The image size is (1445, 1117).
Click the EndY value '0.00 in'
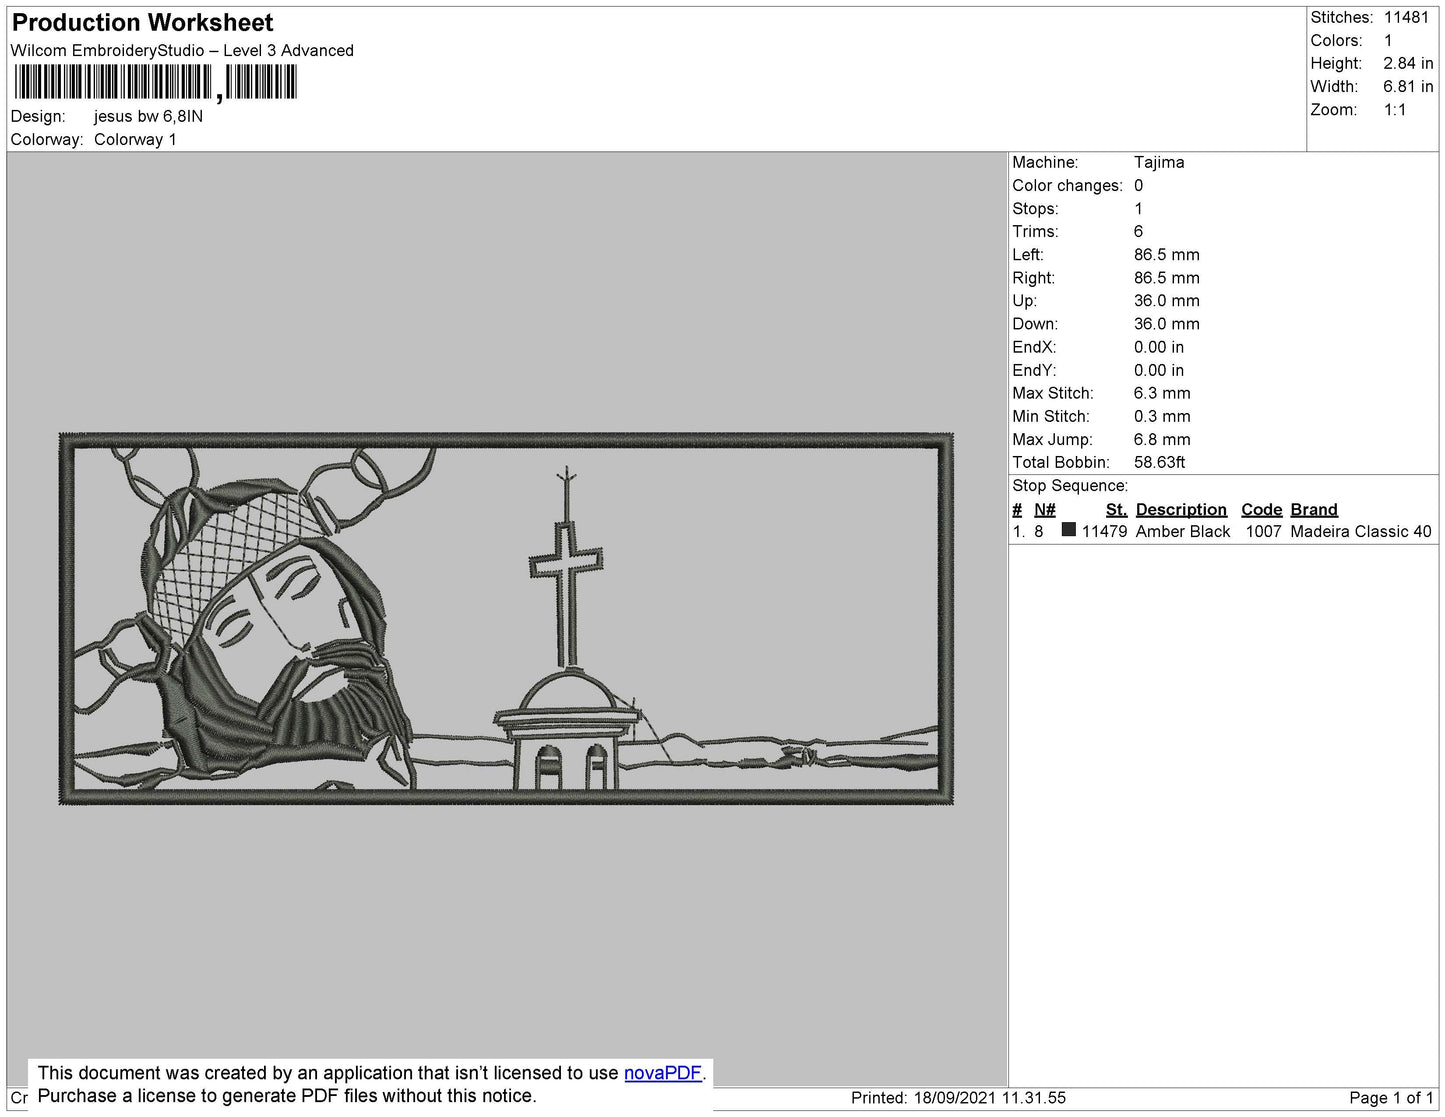1158,370
